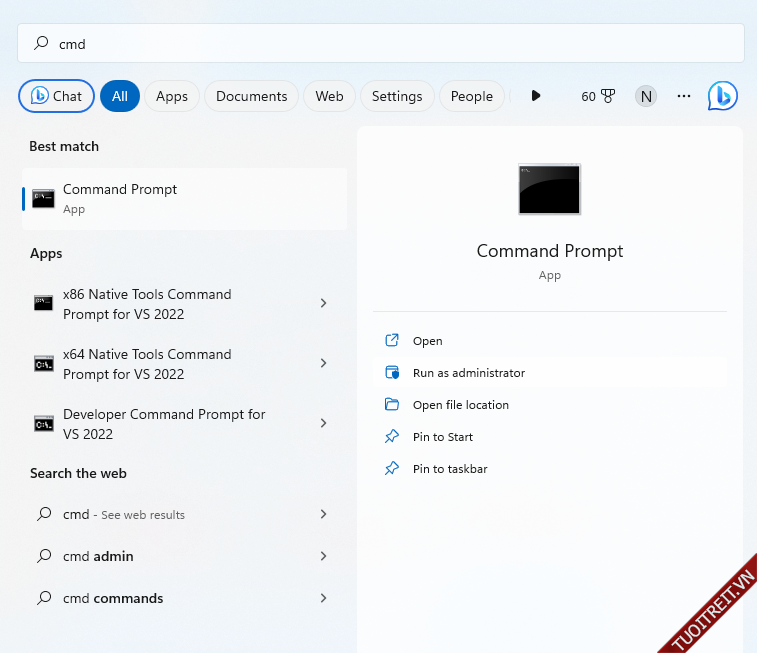The width and height of the screenshot is (757, 653).
Task: Select the Documents filter tab
Action: tap(251, 96)
